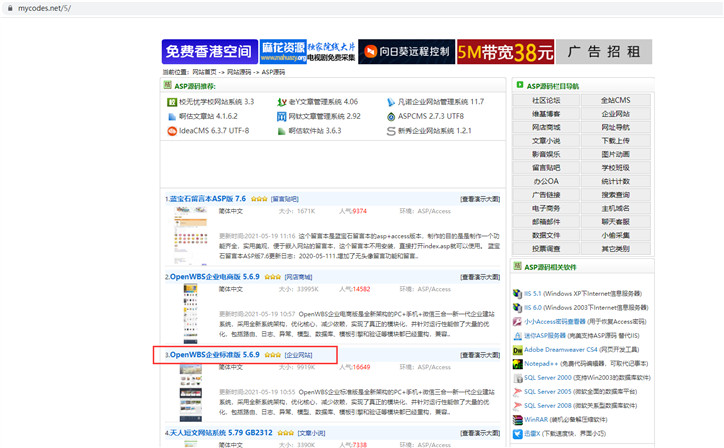The width and height of the screenshot is (724, 448).
Task: Open the 办公OA category
Action: [546, 181]
